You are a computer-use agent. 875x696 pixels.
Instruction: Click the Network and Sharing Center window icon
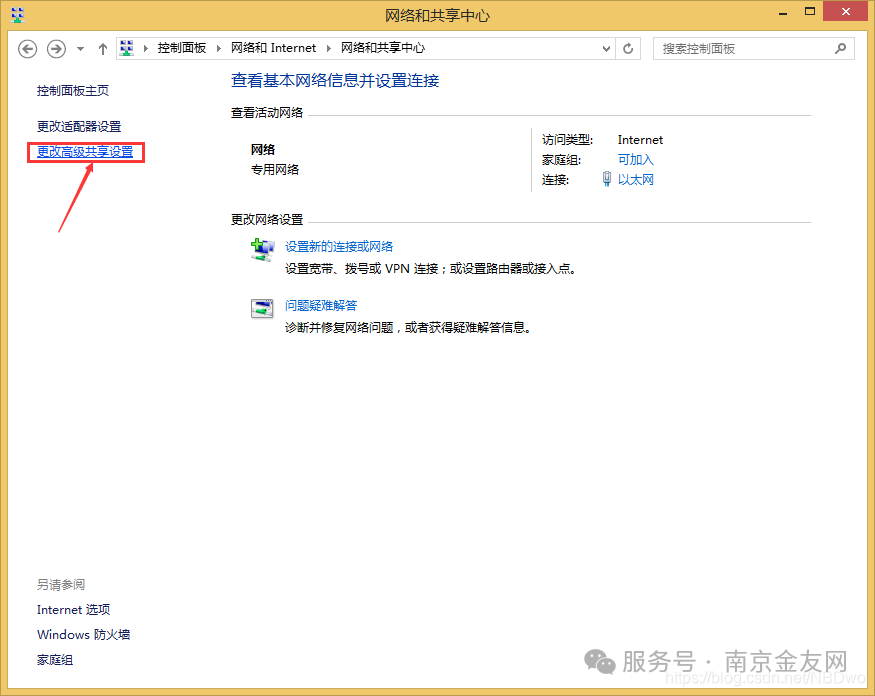(17, 15)
